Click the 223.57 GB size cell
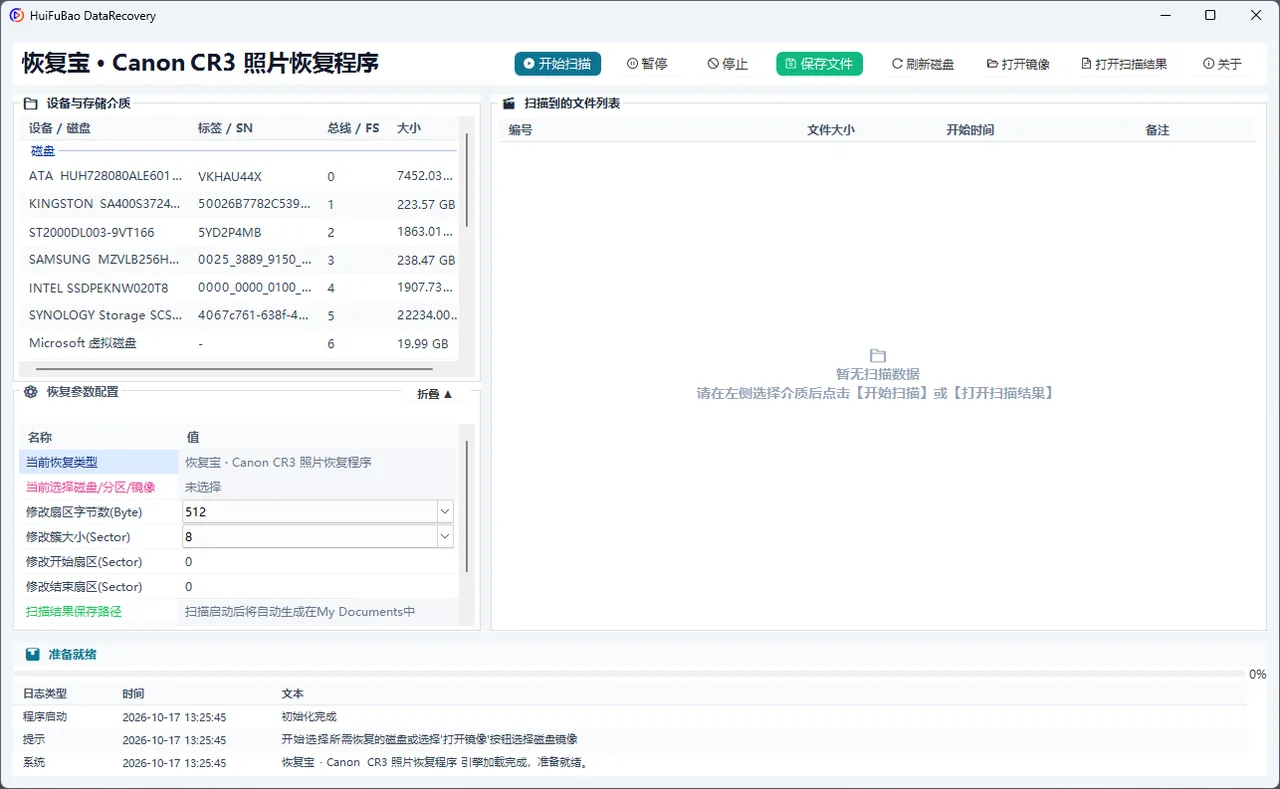 coord(426,204)
